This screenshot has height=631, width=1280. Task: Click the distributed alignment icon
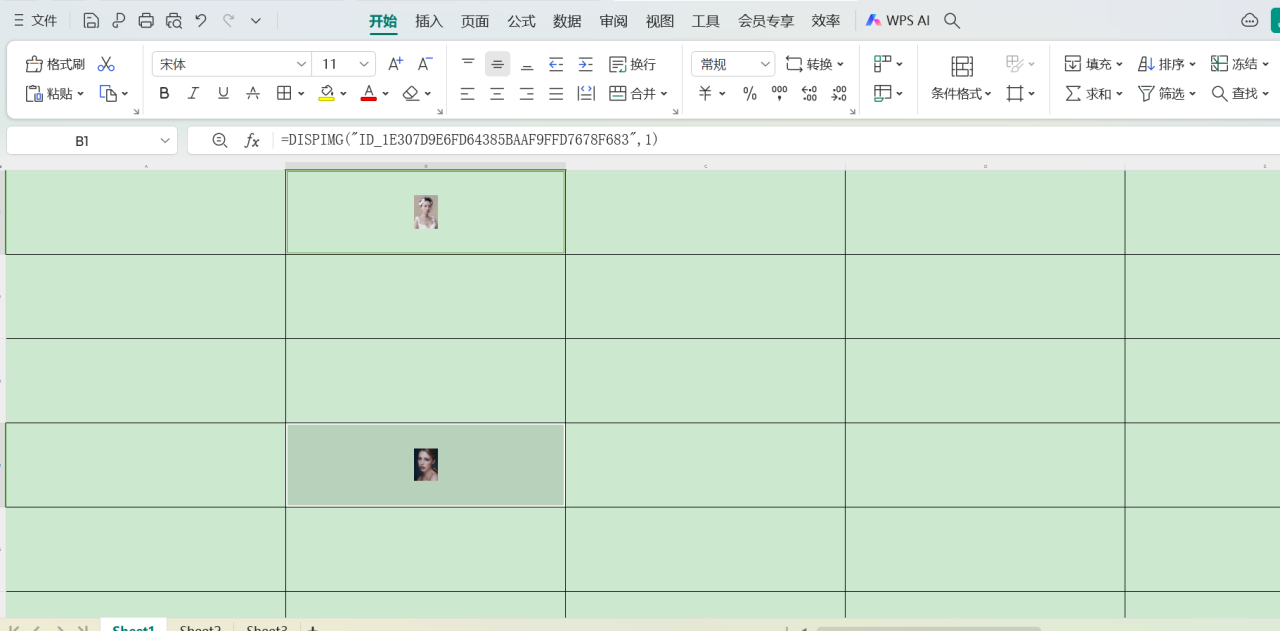(x=586, y=93)
